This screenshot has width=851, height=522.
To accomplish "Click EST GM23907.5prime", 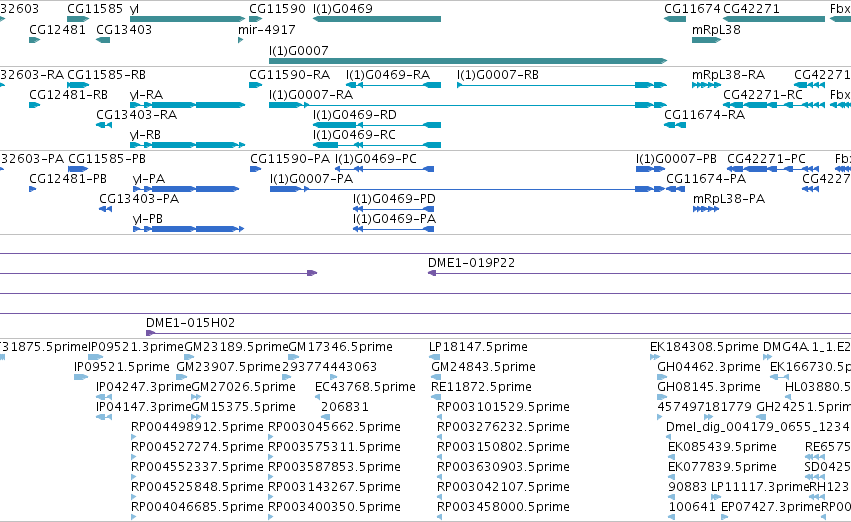I will click(228, 367).
